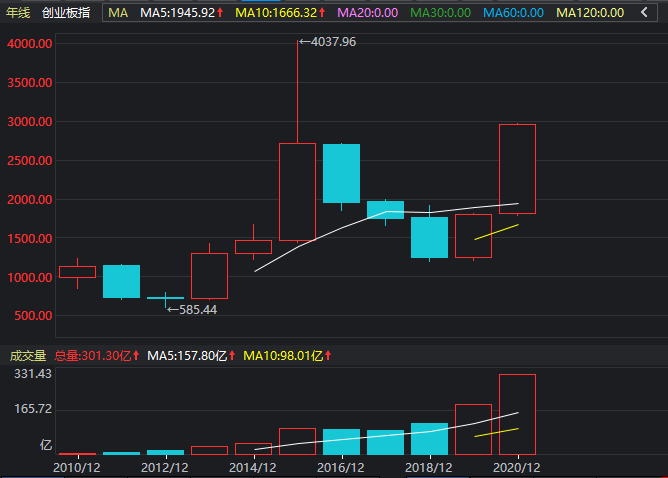Click the 成交量 volume indicator label
Screen dimensions: 668x478
[28, 356]
